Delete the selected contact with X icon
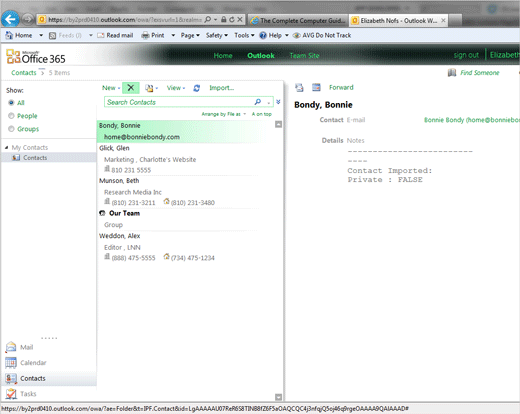Screen dimensions: 520x414 (131, 88)
